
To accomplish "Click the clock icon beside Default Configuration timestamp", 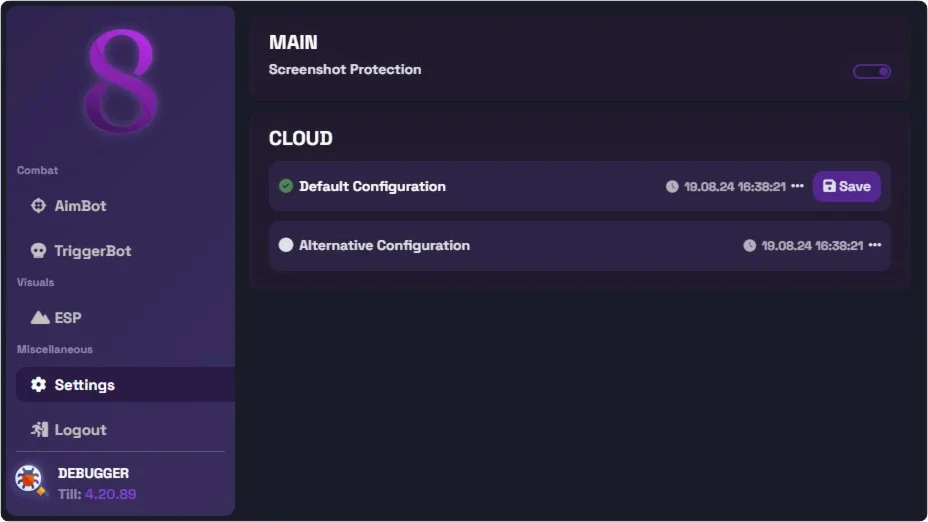I will [672, 186].
